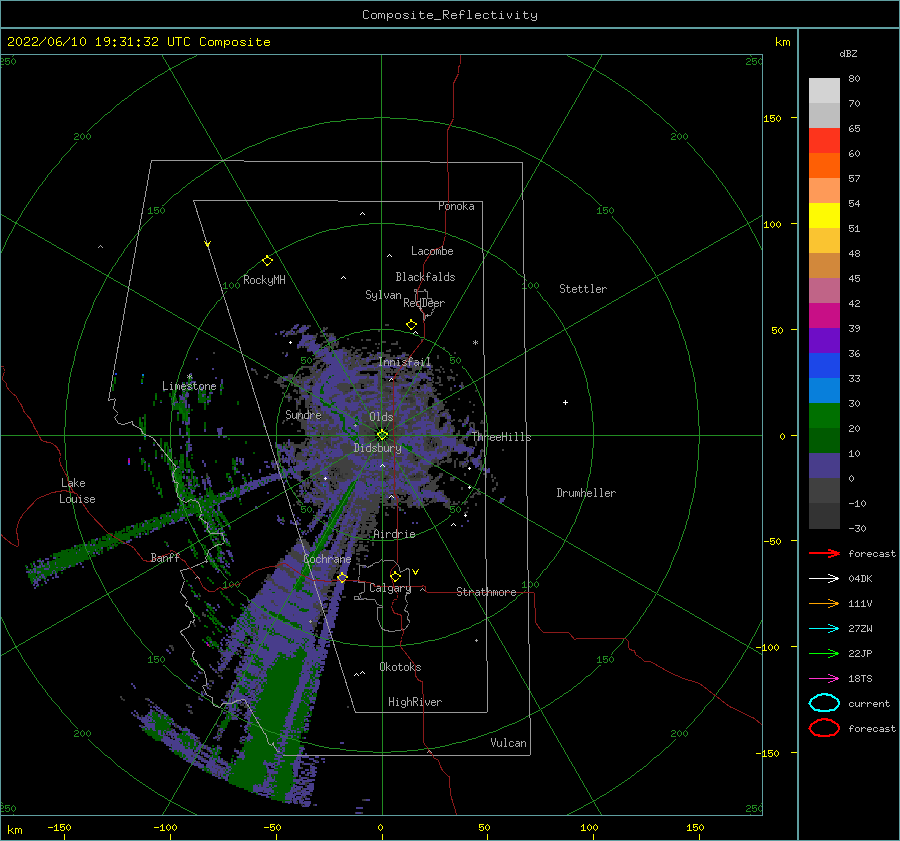This screenshot has height=841, width=900.
Task: Click the Cochrane town label
Action: 327,559
